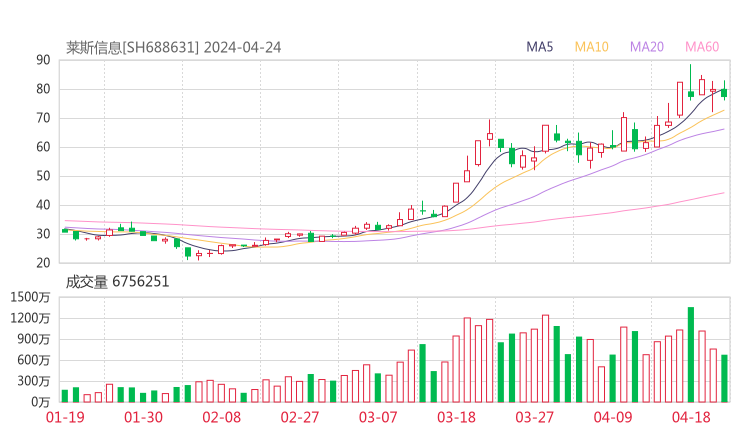This screenshot has width=740, height=440.
Task: Click the first green volume bar on left
Action: (x=65, y=396)
